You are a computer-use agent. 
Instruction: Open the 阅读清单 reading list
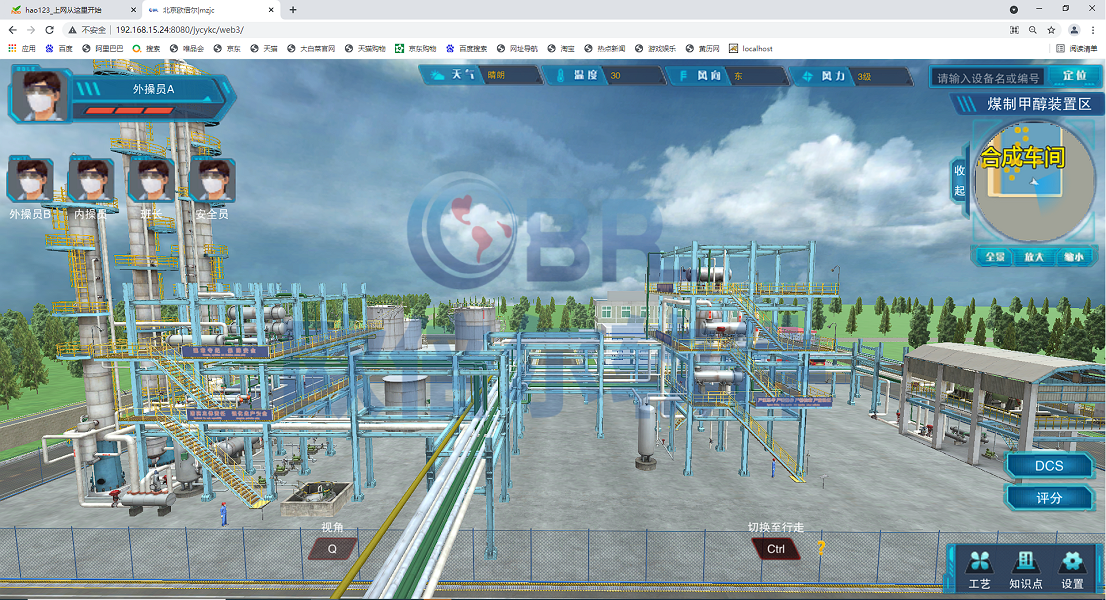1077,49
